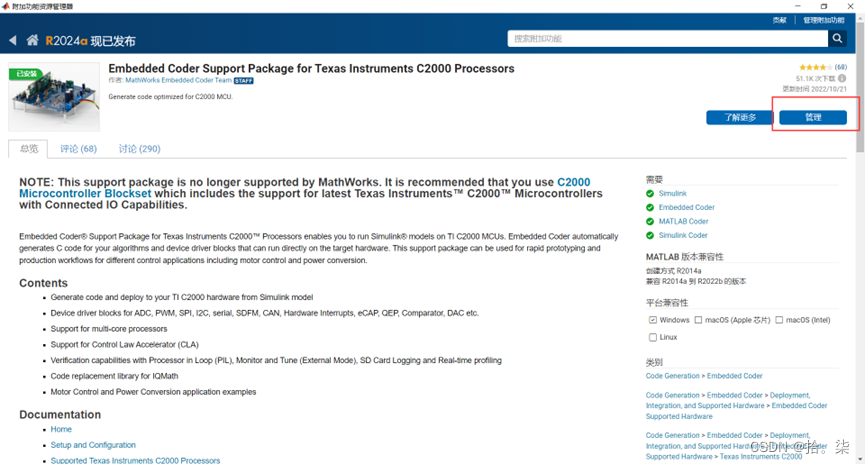Click the 搜索附加功能 search field
865x464 pixels.
(x=668, y=38)
